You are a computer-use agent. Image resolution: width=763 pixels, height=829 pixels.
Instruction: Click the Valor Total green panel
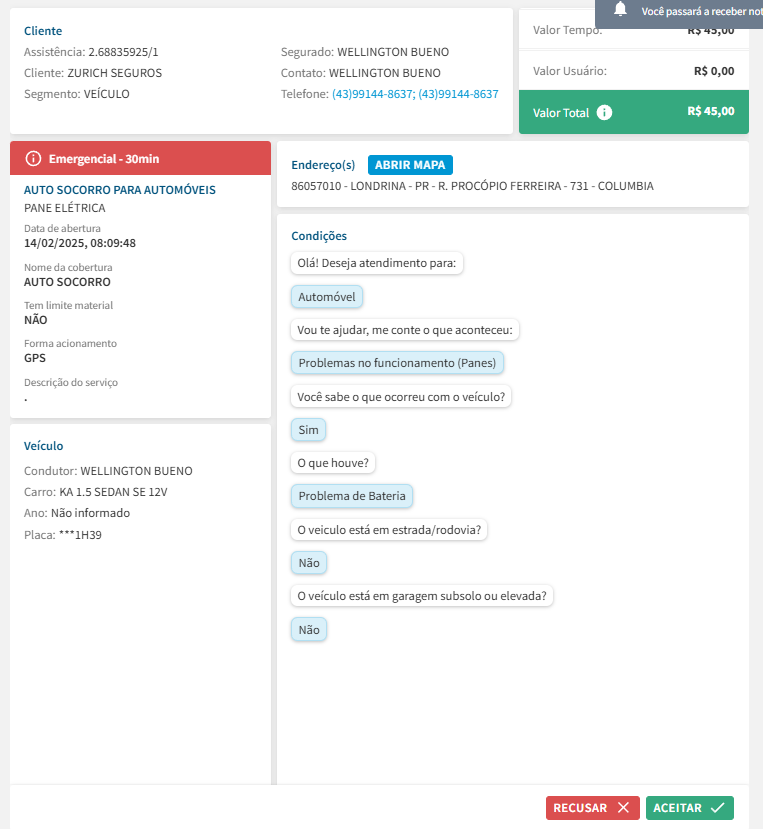tap(633, 112)
